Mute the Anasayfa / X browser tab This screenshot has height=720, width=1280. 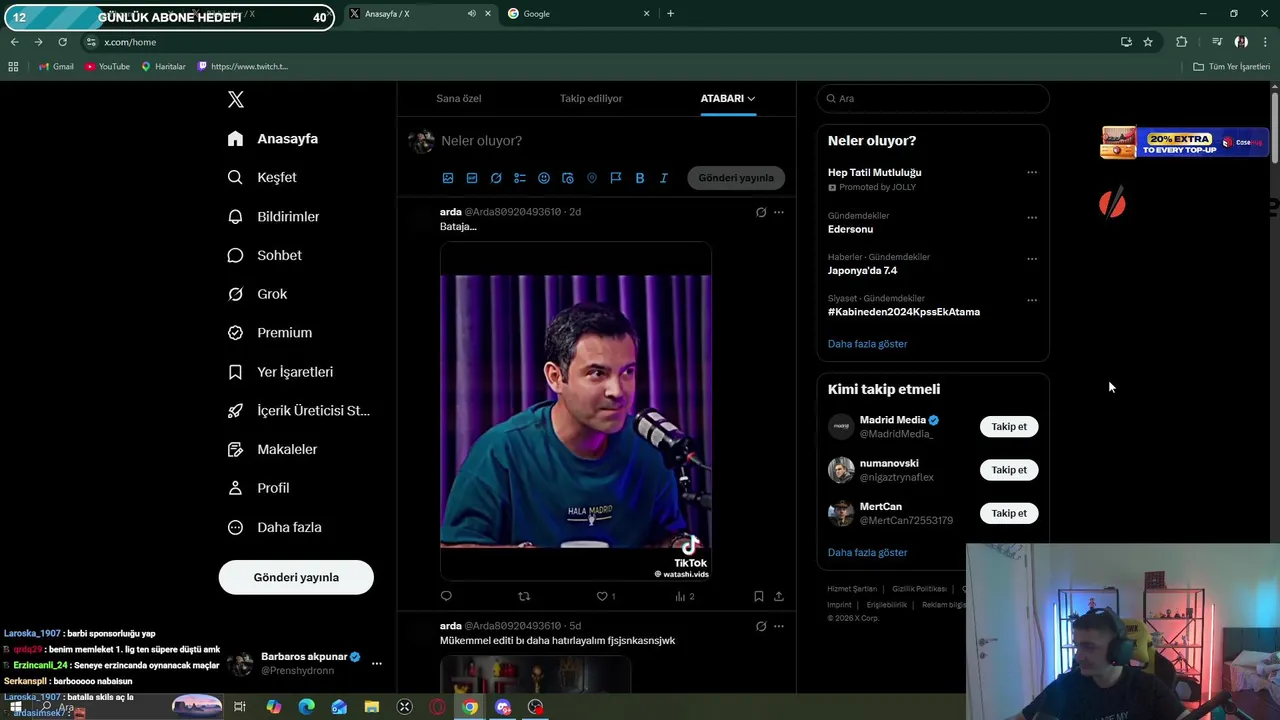(x=471, y=14)
